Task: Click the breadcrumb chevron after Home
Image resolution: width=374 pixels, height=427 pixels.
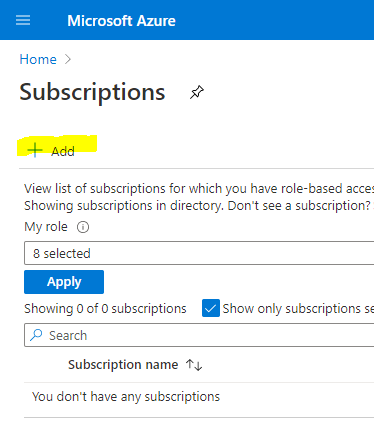Action: click(68, 59)
